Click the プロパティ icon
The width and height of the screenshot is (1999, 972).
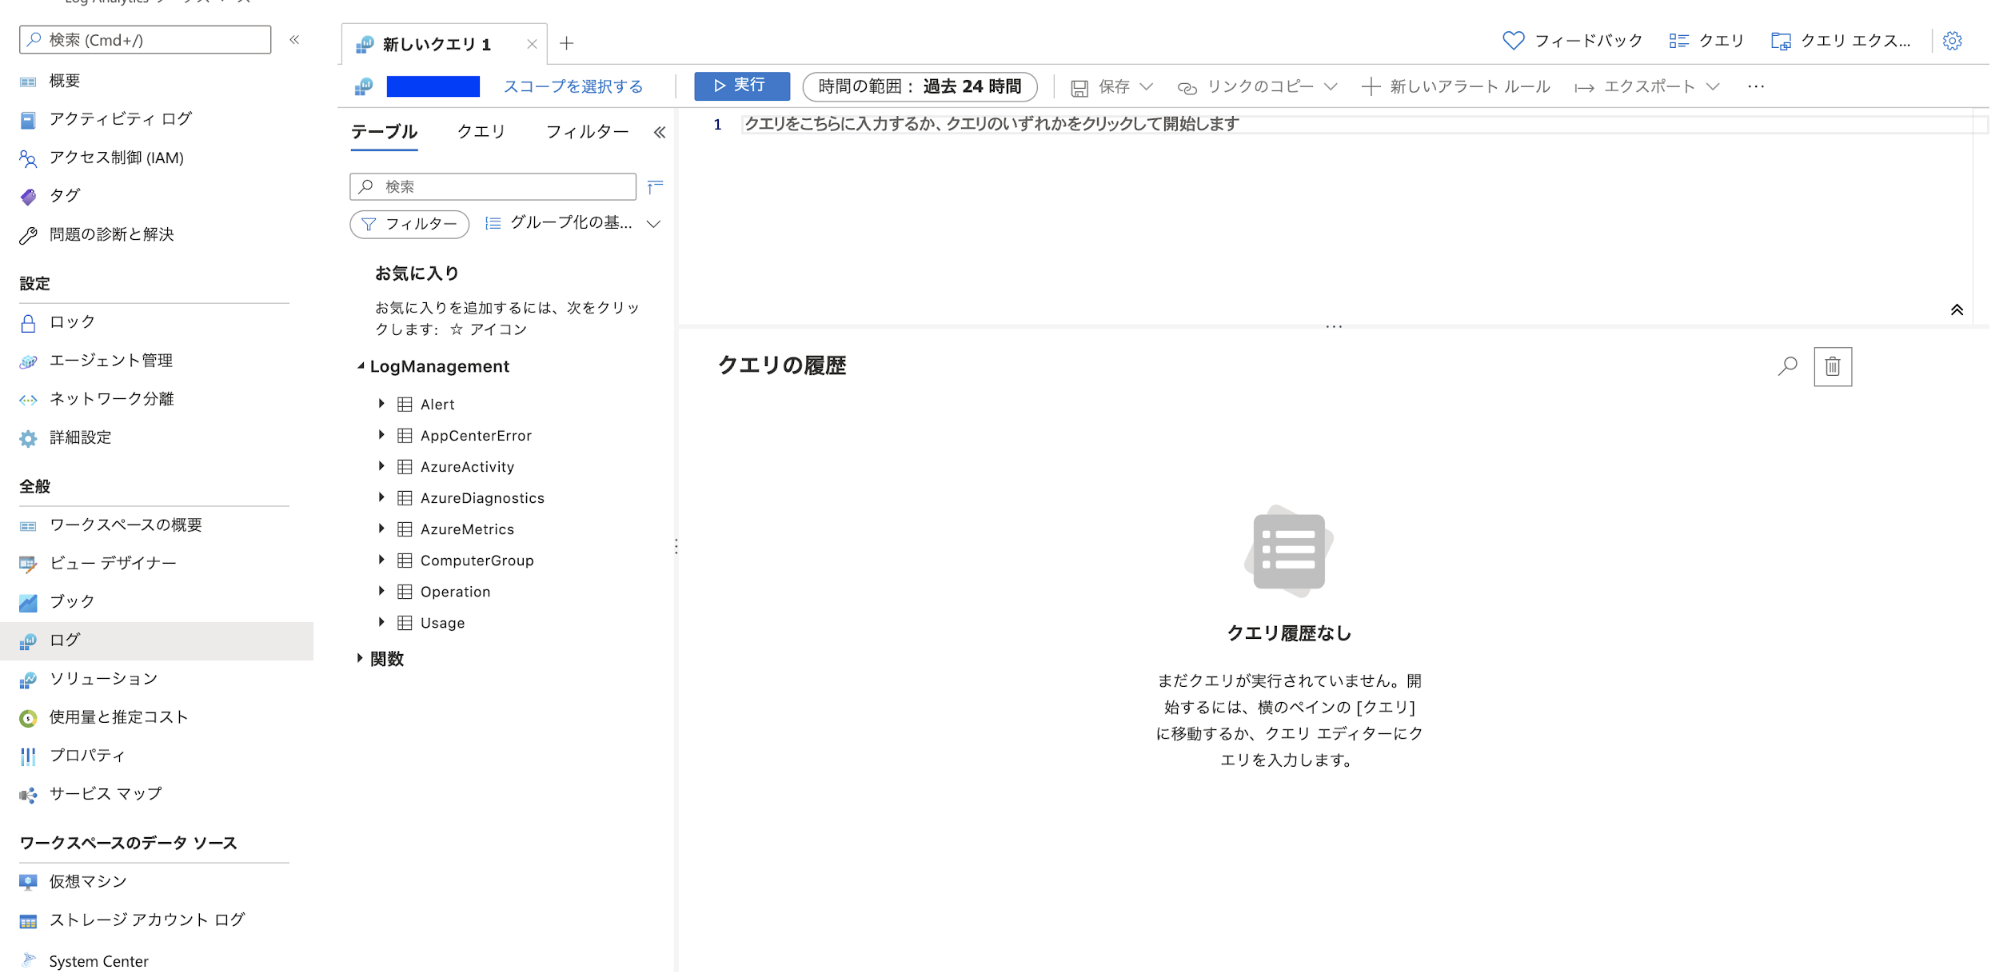coord(28,756)
